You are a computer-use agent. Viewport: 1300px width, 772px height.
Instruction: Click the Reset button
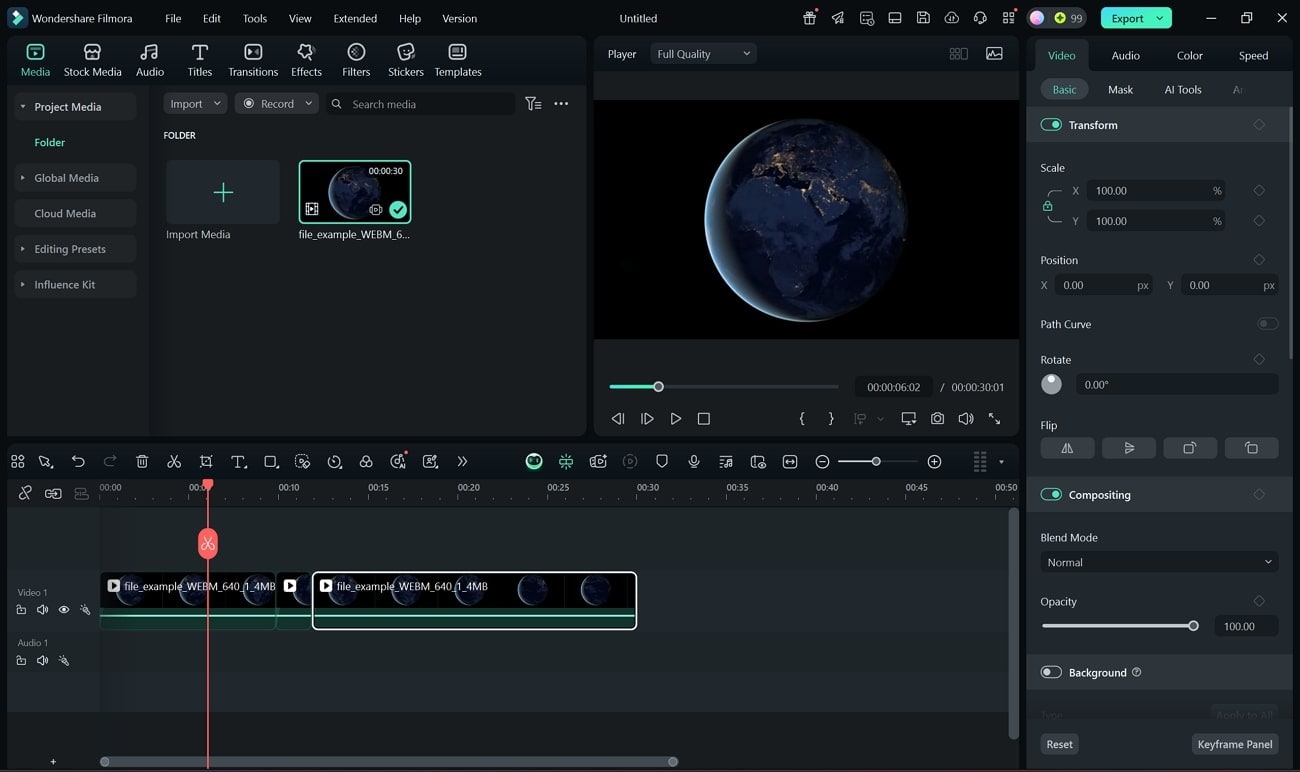click(1059, 744)
